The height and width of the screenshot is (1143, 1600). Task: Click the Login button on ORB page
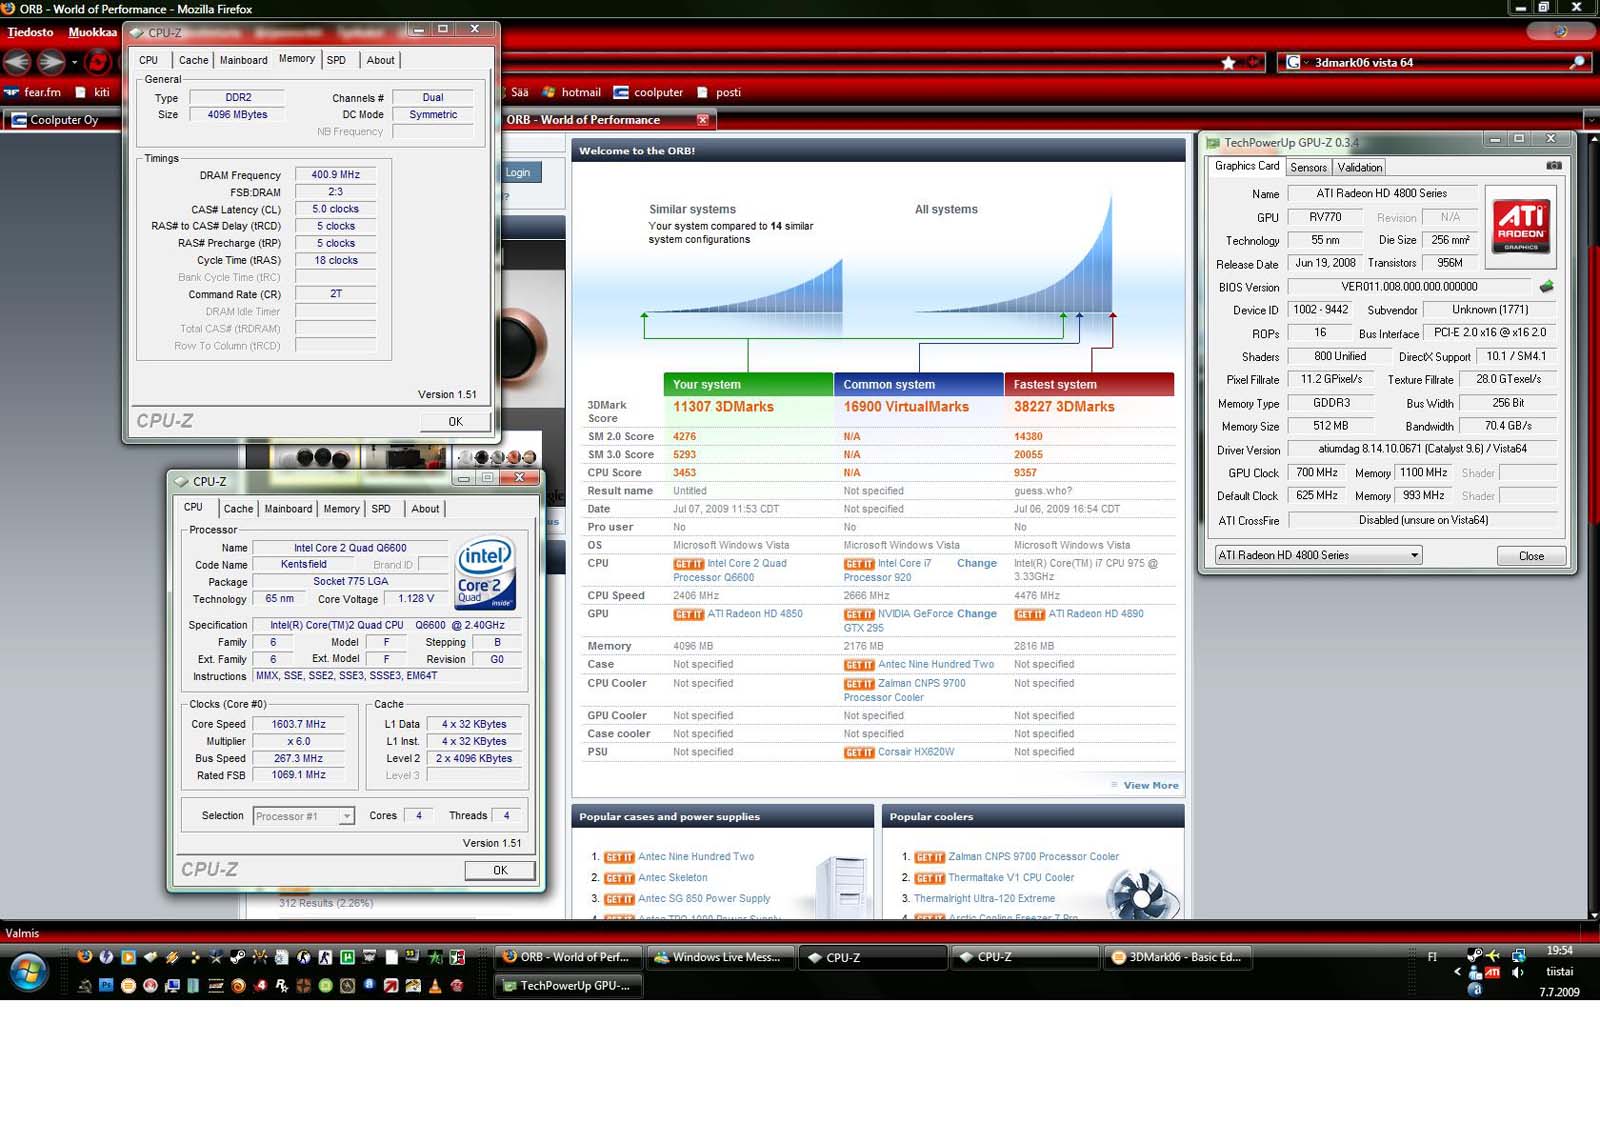click(519, 172)
